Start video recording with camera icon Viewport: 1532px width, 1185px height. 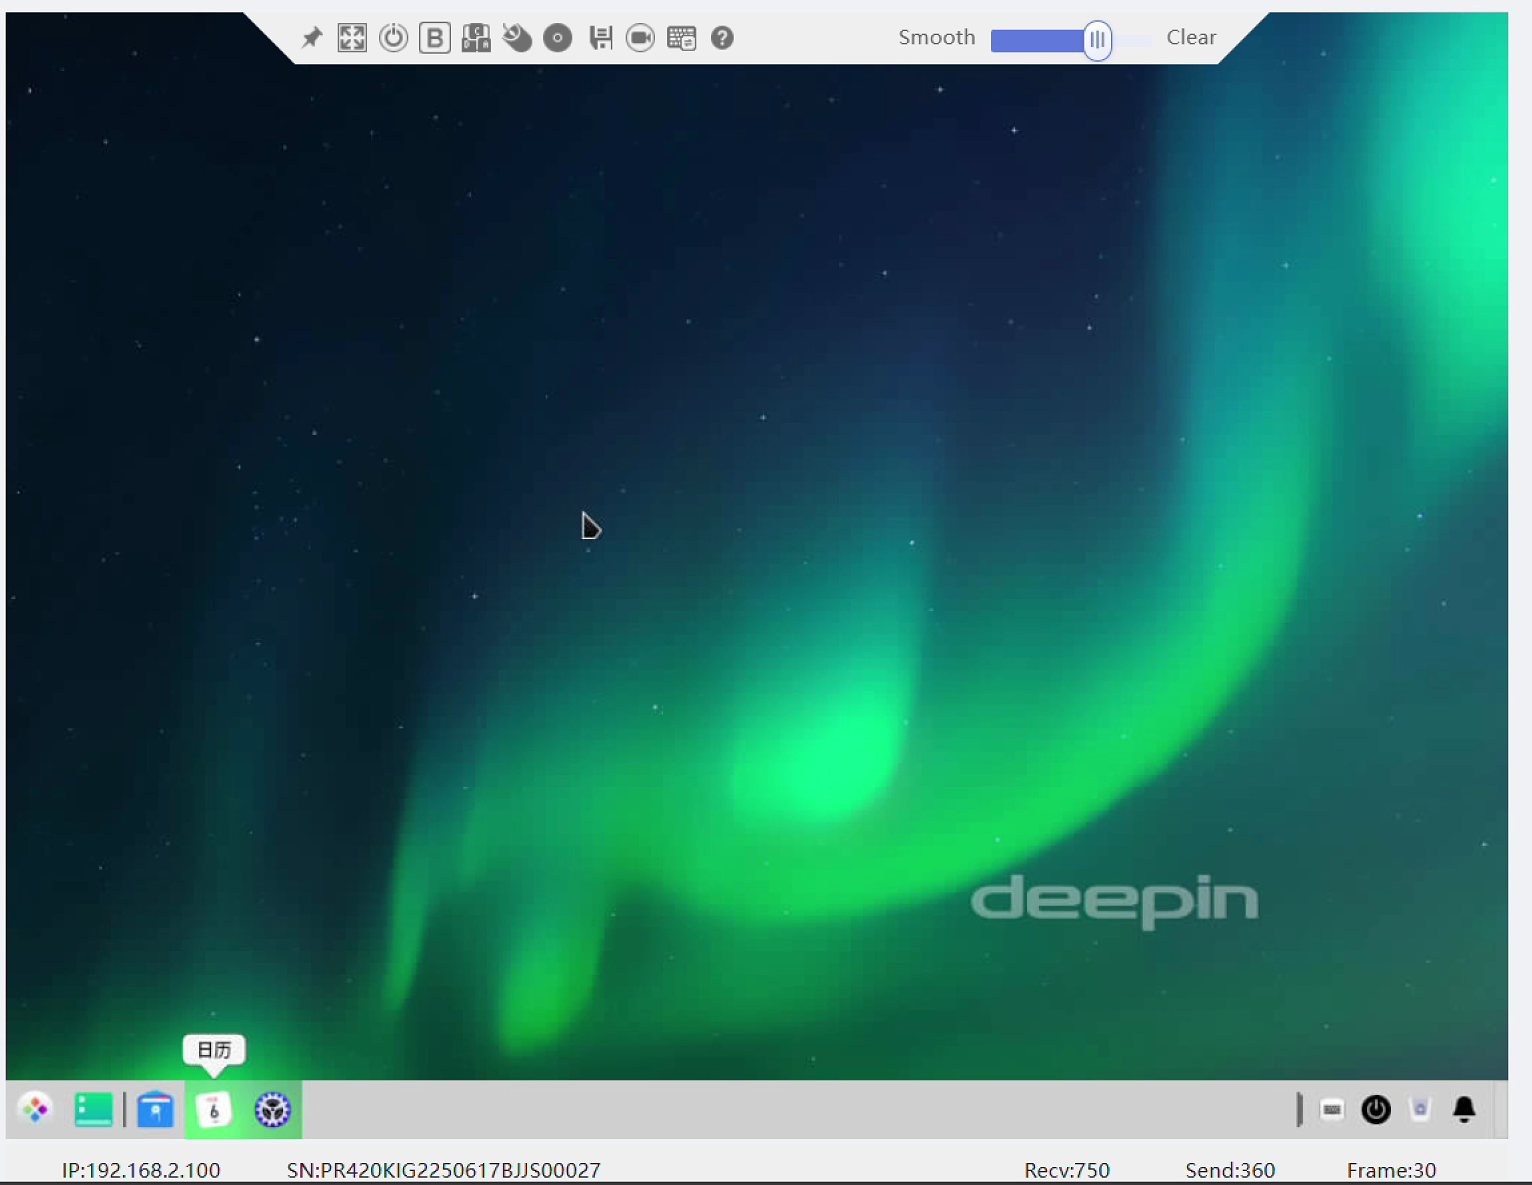[x=640, y=38]
